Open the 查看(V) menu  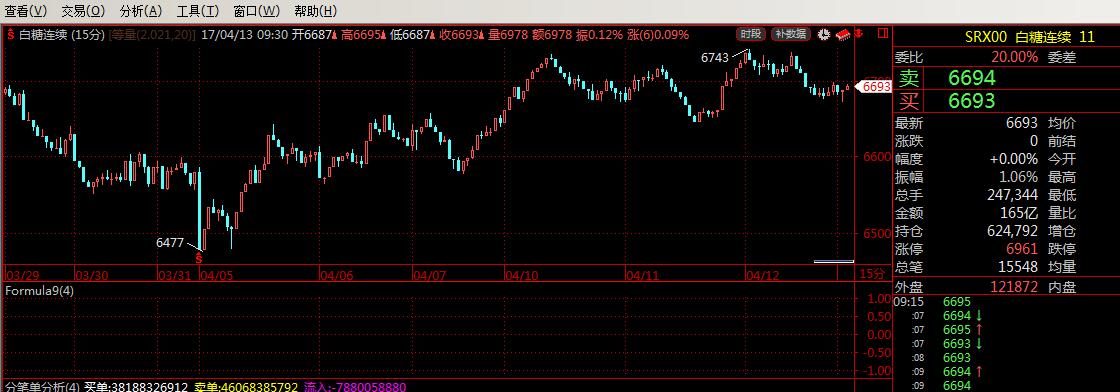(x=26, y=11)
